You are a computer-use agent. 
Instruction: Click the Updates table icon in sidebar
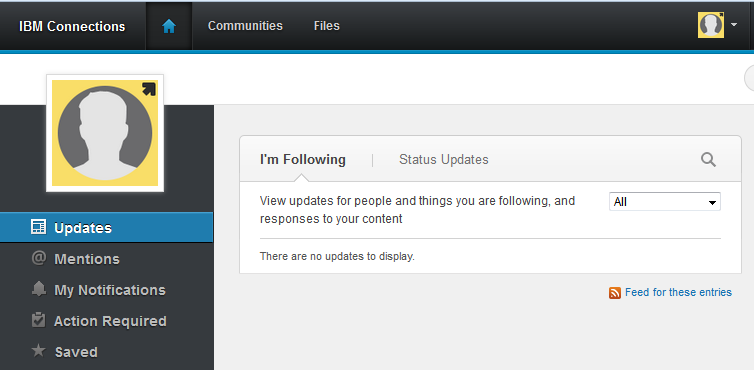(x=38, y=227)
